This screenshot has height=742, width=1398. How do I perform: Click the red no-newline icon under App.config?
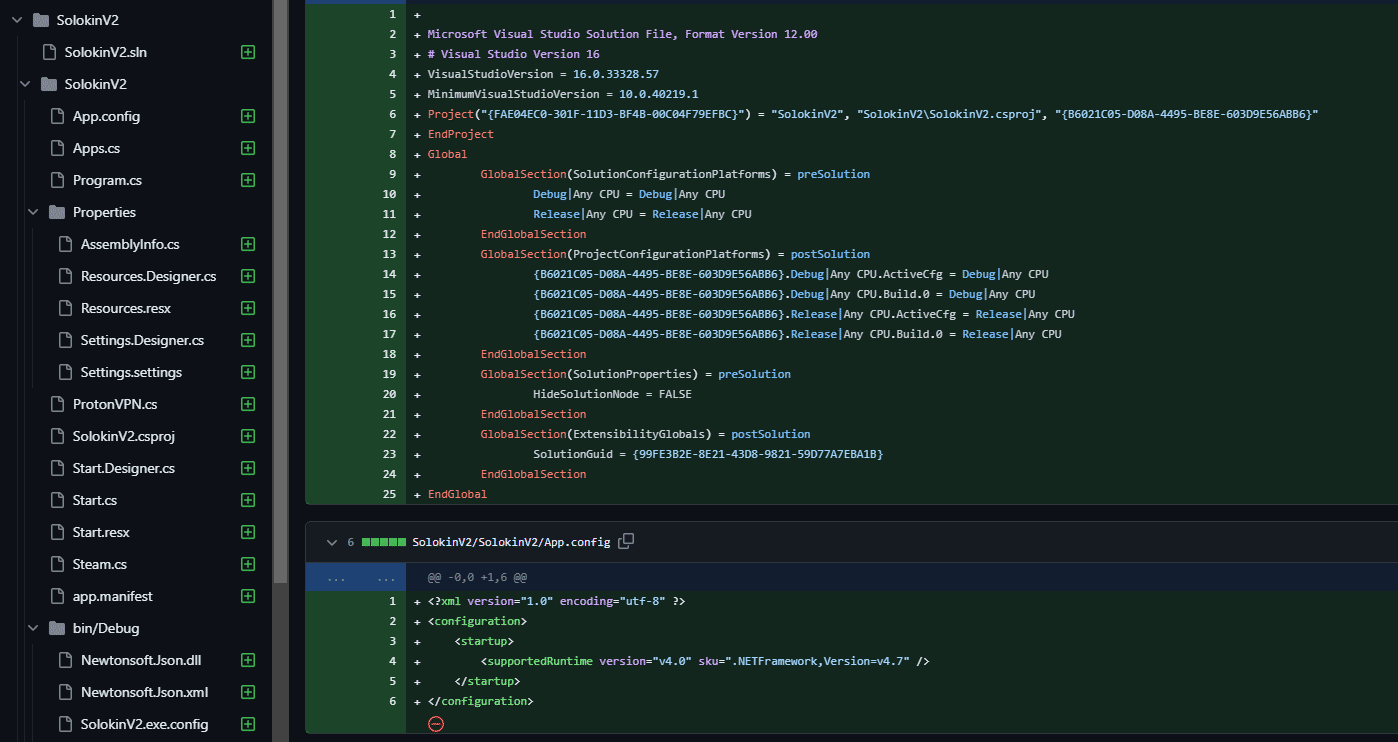click(x=435, y=724)
